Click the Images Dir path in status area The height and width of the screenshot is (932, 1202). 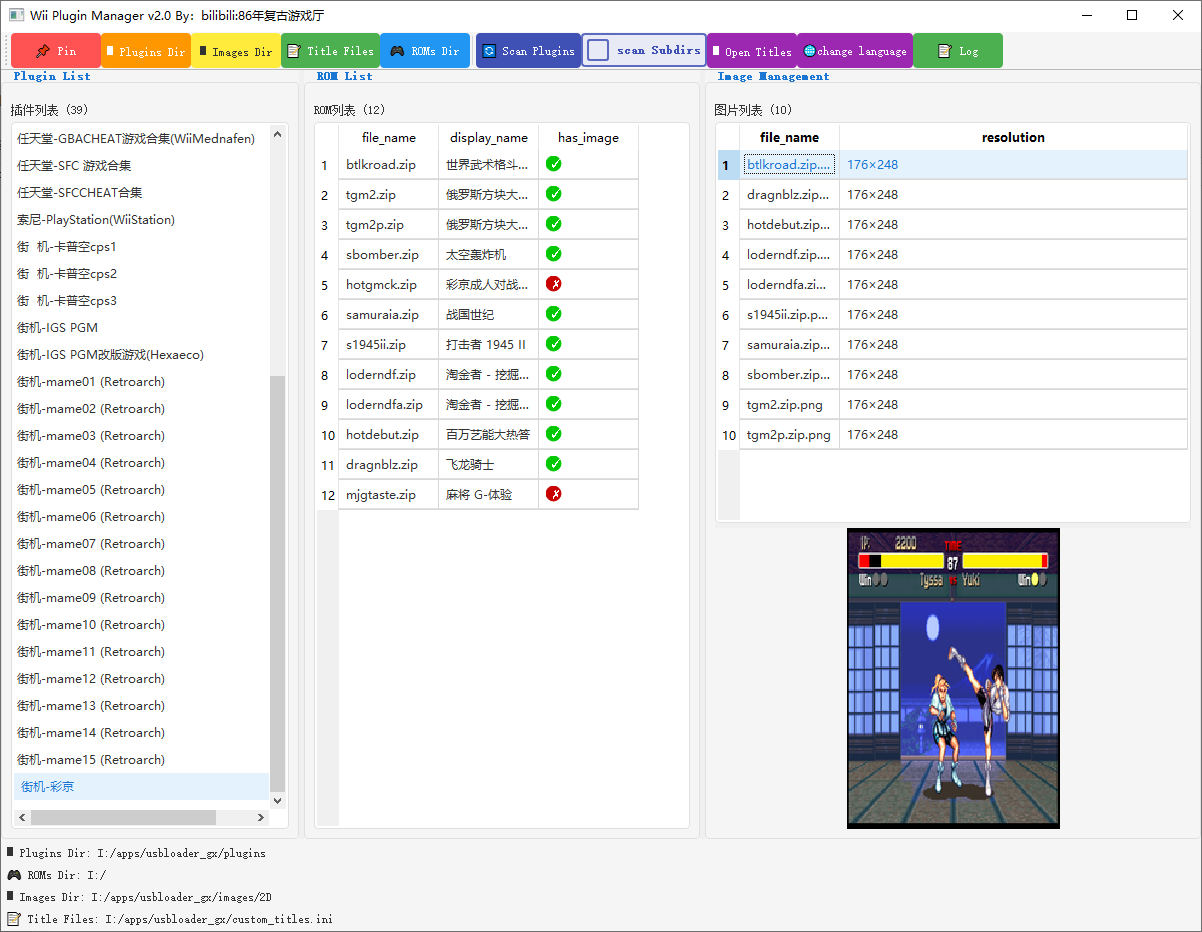(x=181, y=897)
